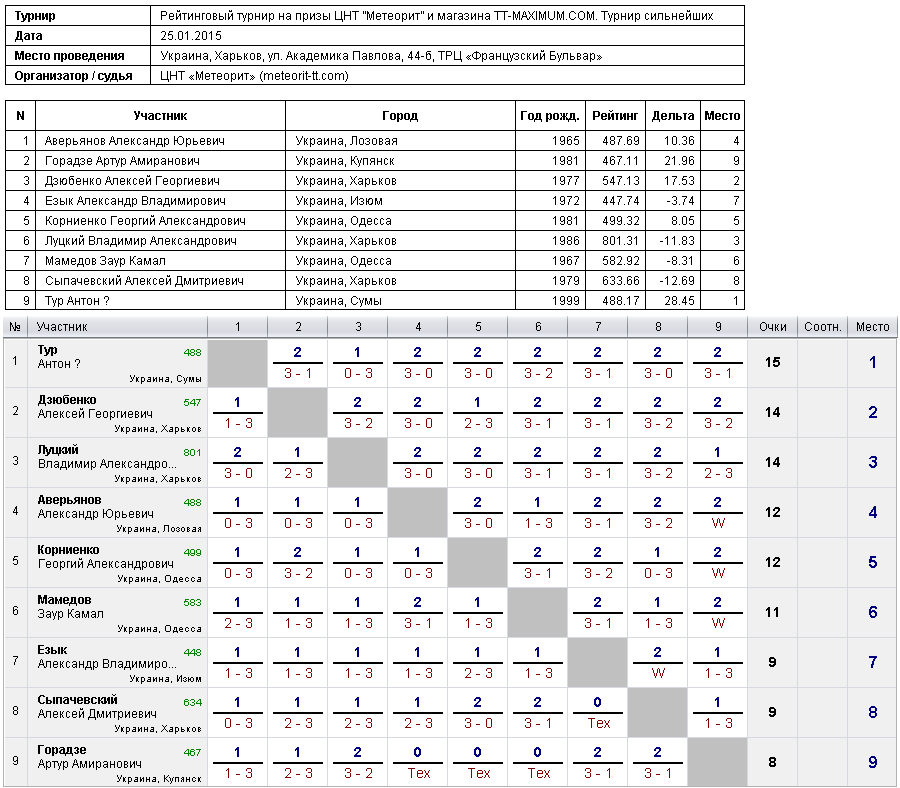Click score 3 - 0 in Сыпачевский's row
This screenshot has height=788, width=900.
(x=478, y=723)
